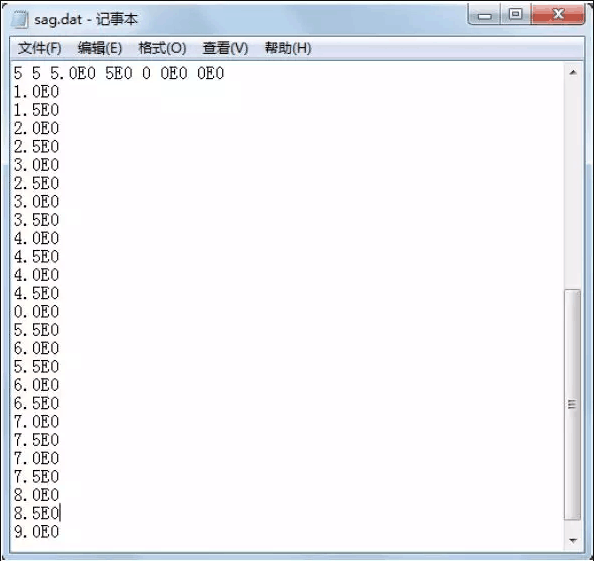Image resolution: width=594 pixels, height=561 pixels.
Task: Open the 查看(V) menu
Action: coord(225,48)
